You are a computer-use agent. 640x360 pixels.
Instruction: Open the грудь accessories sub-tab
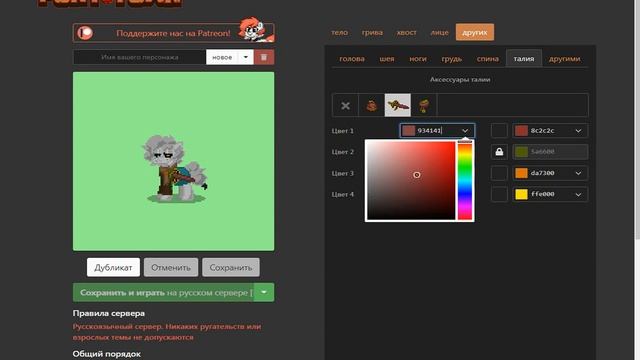point(451,59)
